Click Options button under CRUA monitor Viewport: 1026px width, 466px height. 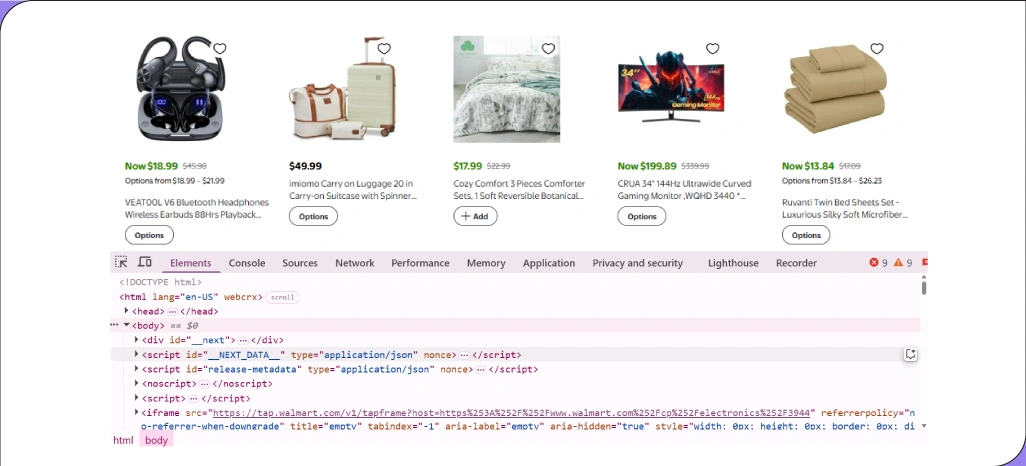coord(642,216)
